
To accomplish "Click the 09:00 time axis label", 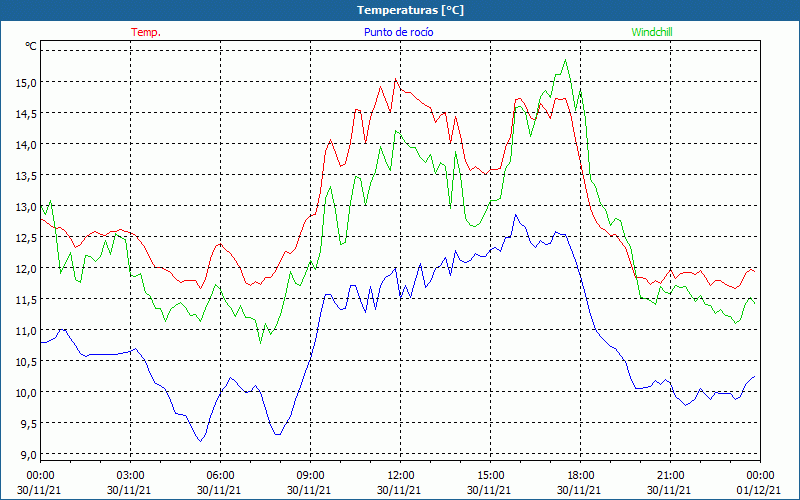I will click(x=310, y=476).
